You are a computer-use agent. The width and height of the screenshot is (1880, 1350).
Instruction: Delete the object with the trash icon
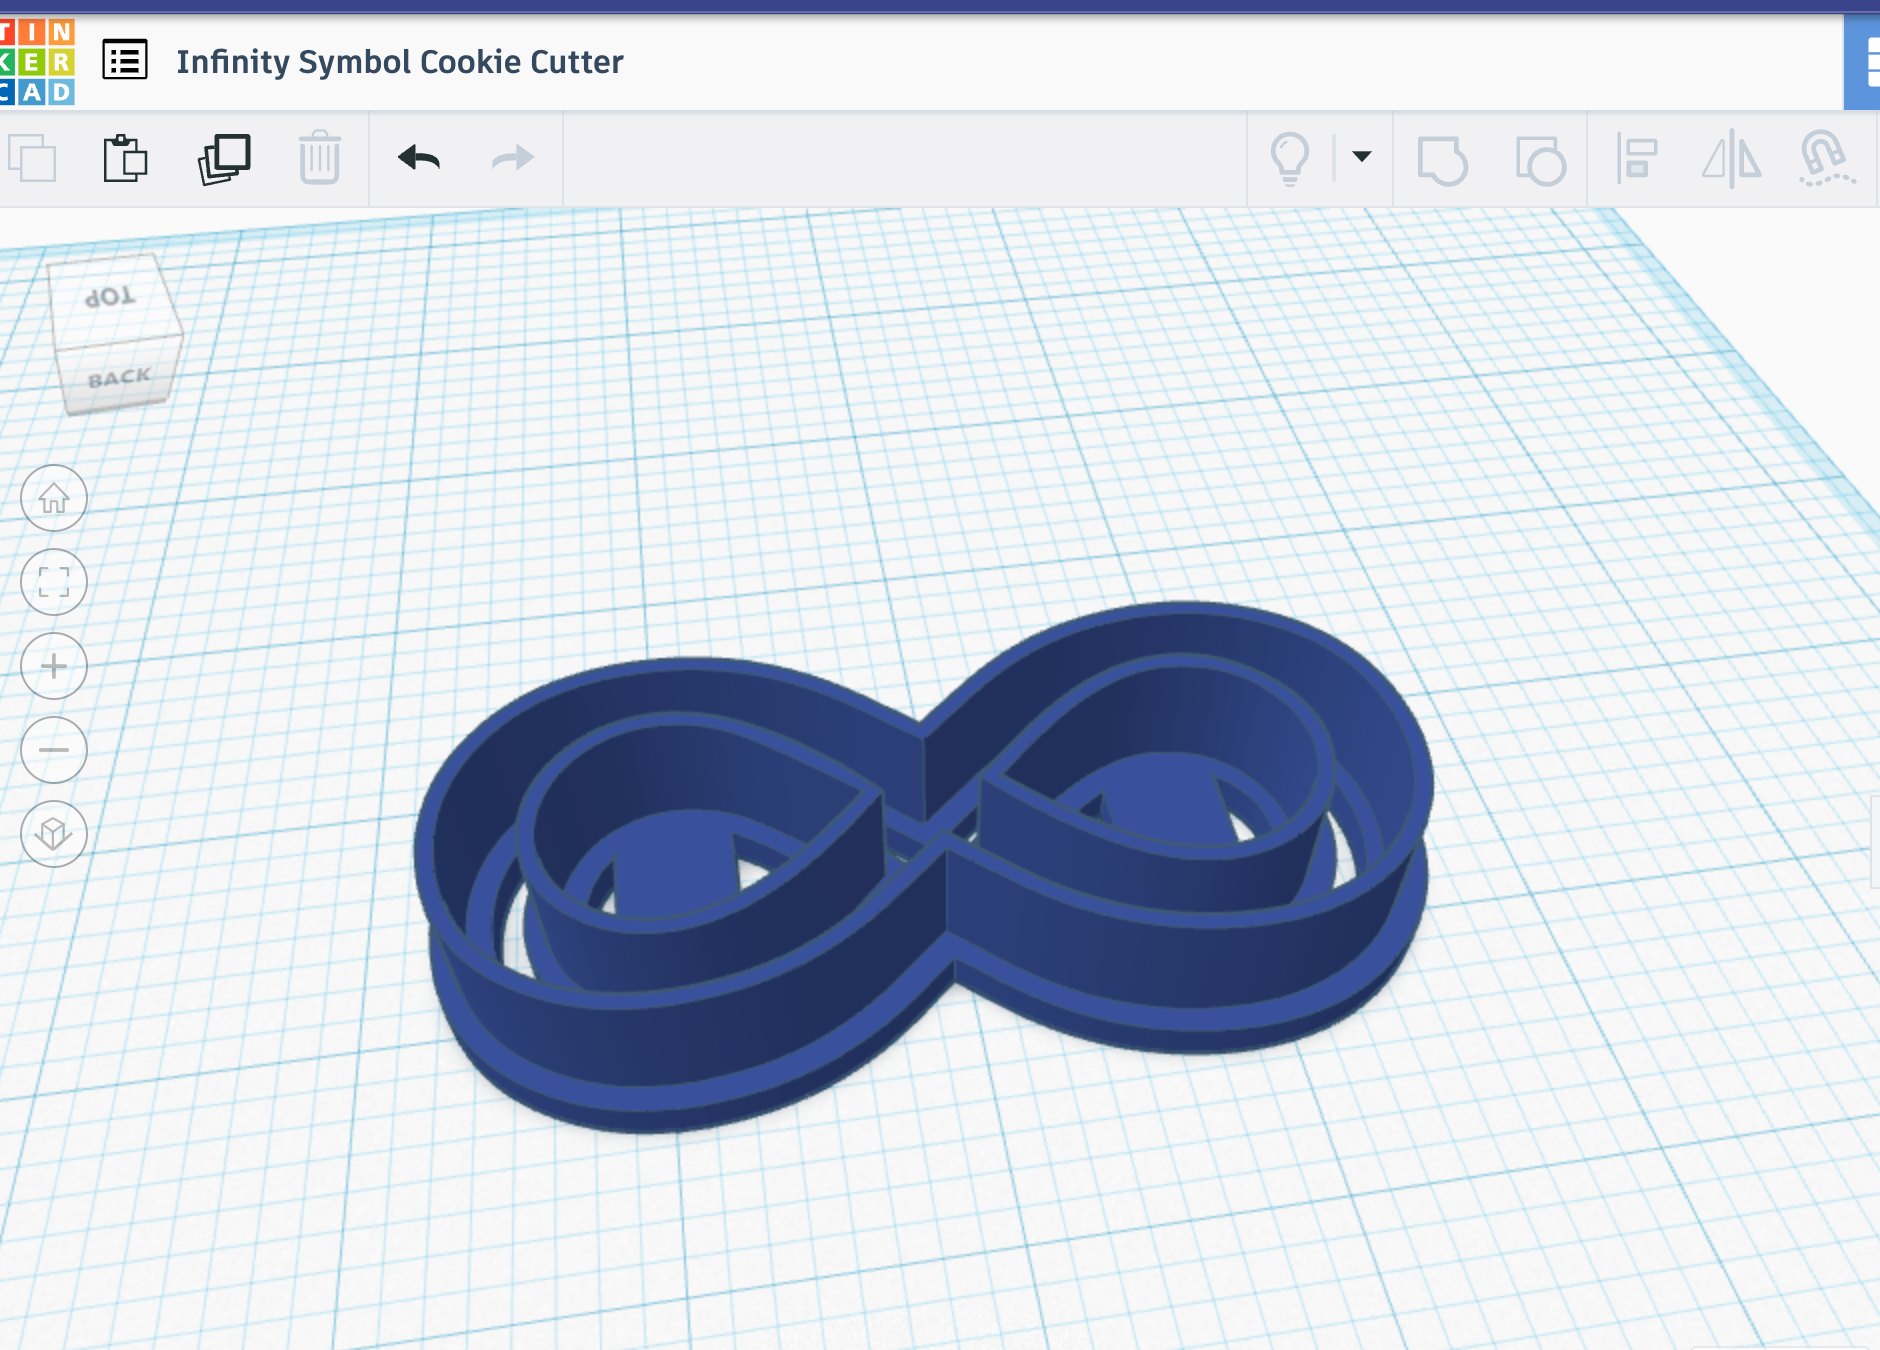pyautogui.click(x=320, y=158)
